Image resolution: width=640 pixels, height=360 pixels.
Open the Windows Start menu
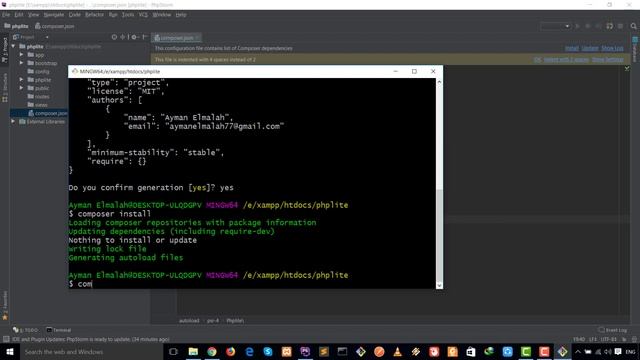9,351
